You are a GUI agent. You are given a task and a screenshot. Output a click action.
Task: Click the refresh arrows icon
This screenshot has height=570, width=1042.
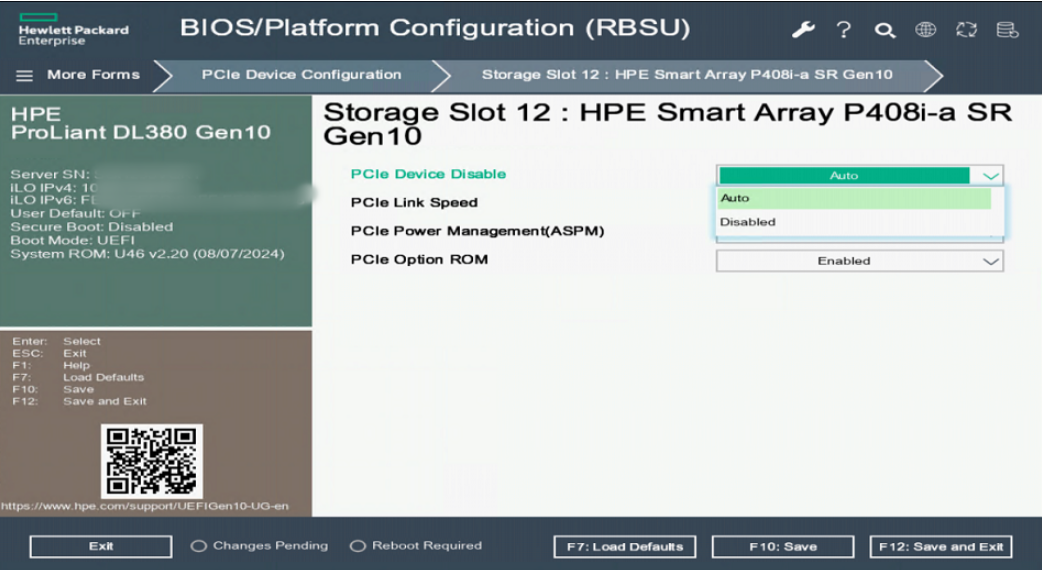tap(966, 30)
